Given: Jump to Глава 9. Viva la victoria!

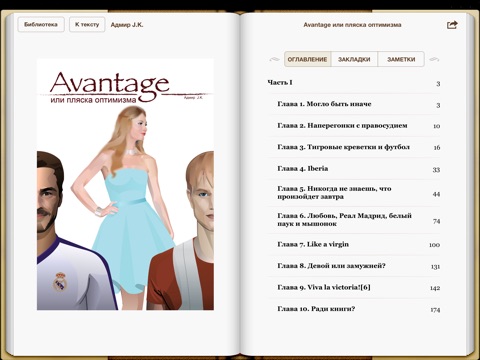Looking at the screenshot, I should pos(354,287).
